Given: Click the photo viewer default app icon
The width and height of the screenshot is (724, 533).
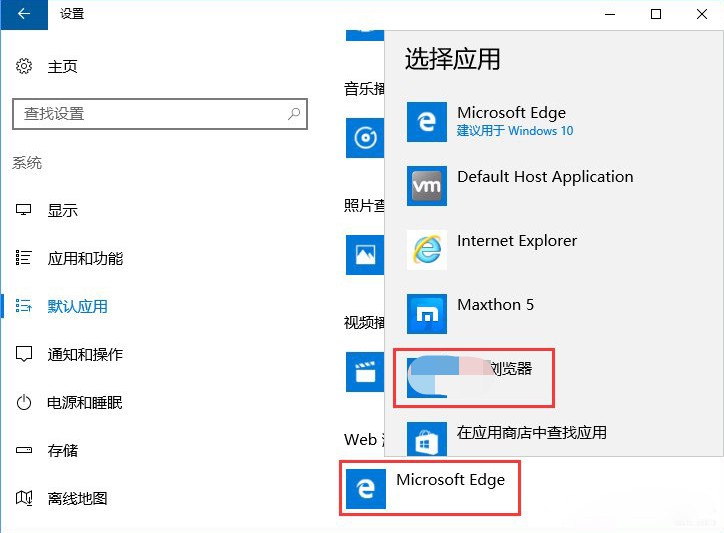Looking at the screenshot, I should (364, 254).
